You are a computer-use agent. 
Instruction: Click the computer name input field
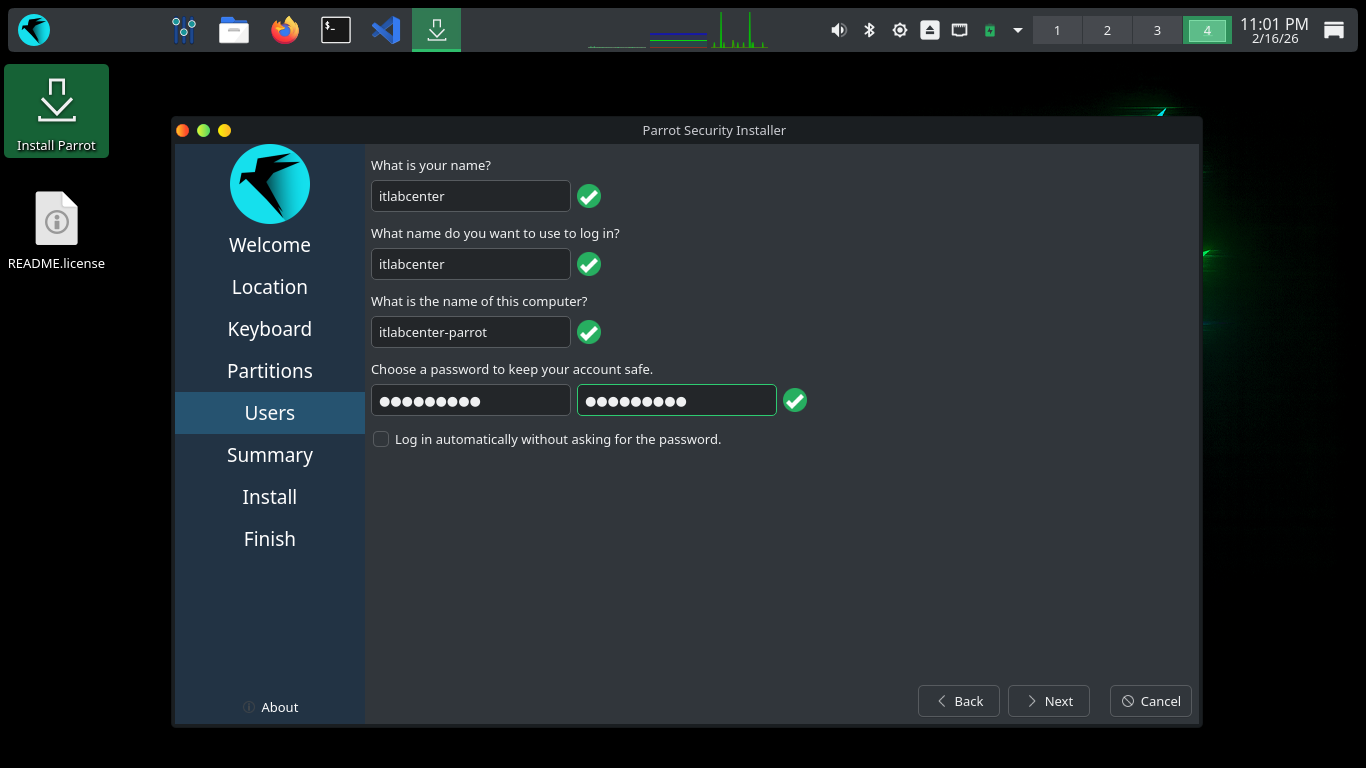point(470,332)
